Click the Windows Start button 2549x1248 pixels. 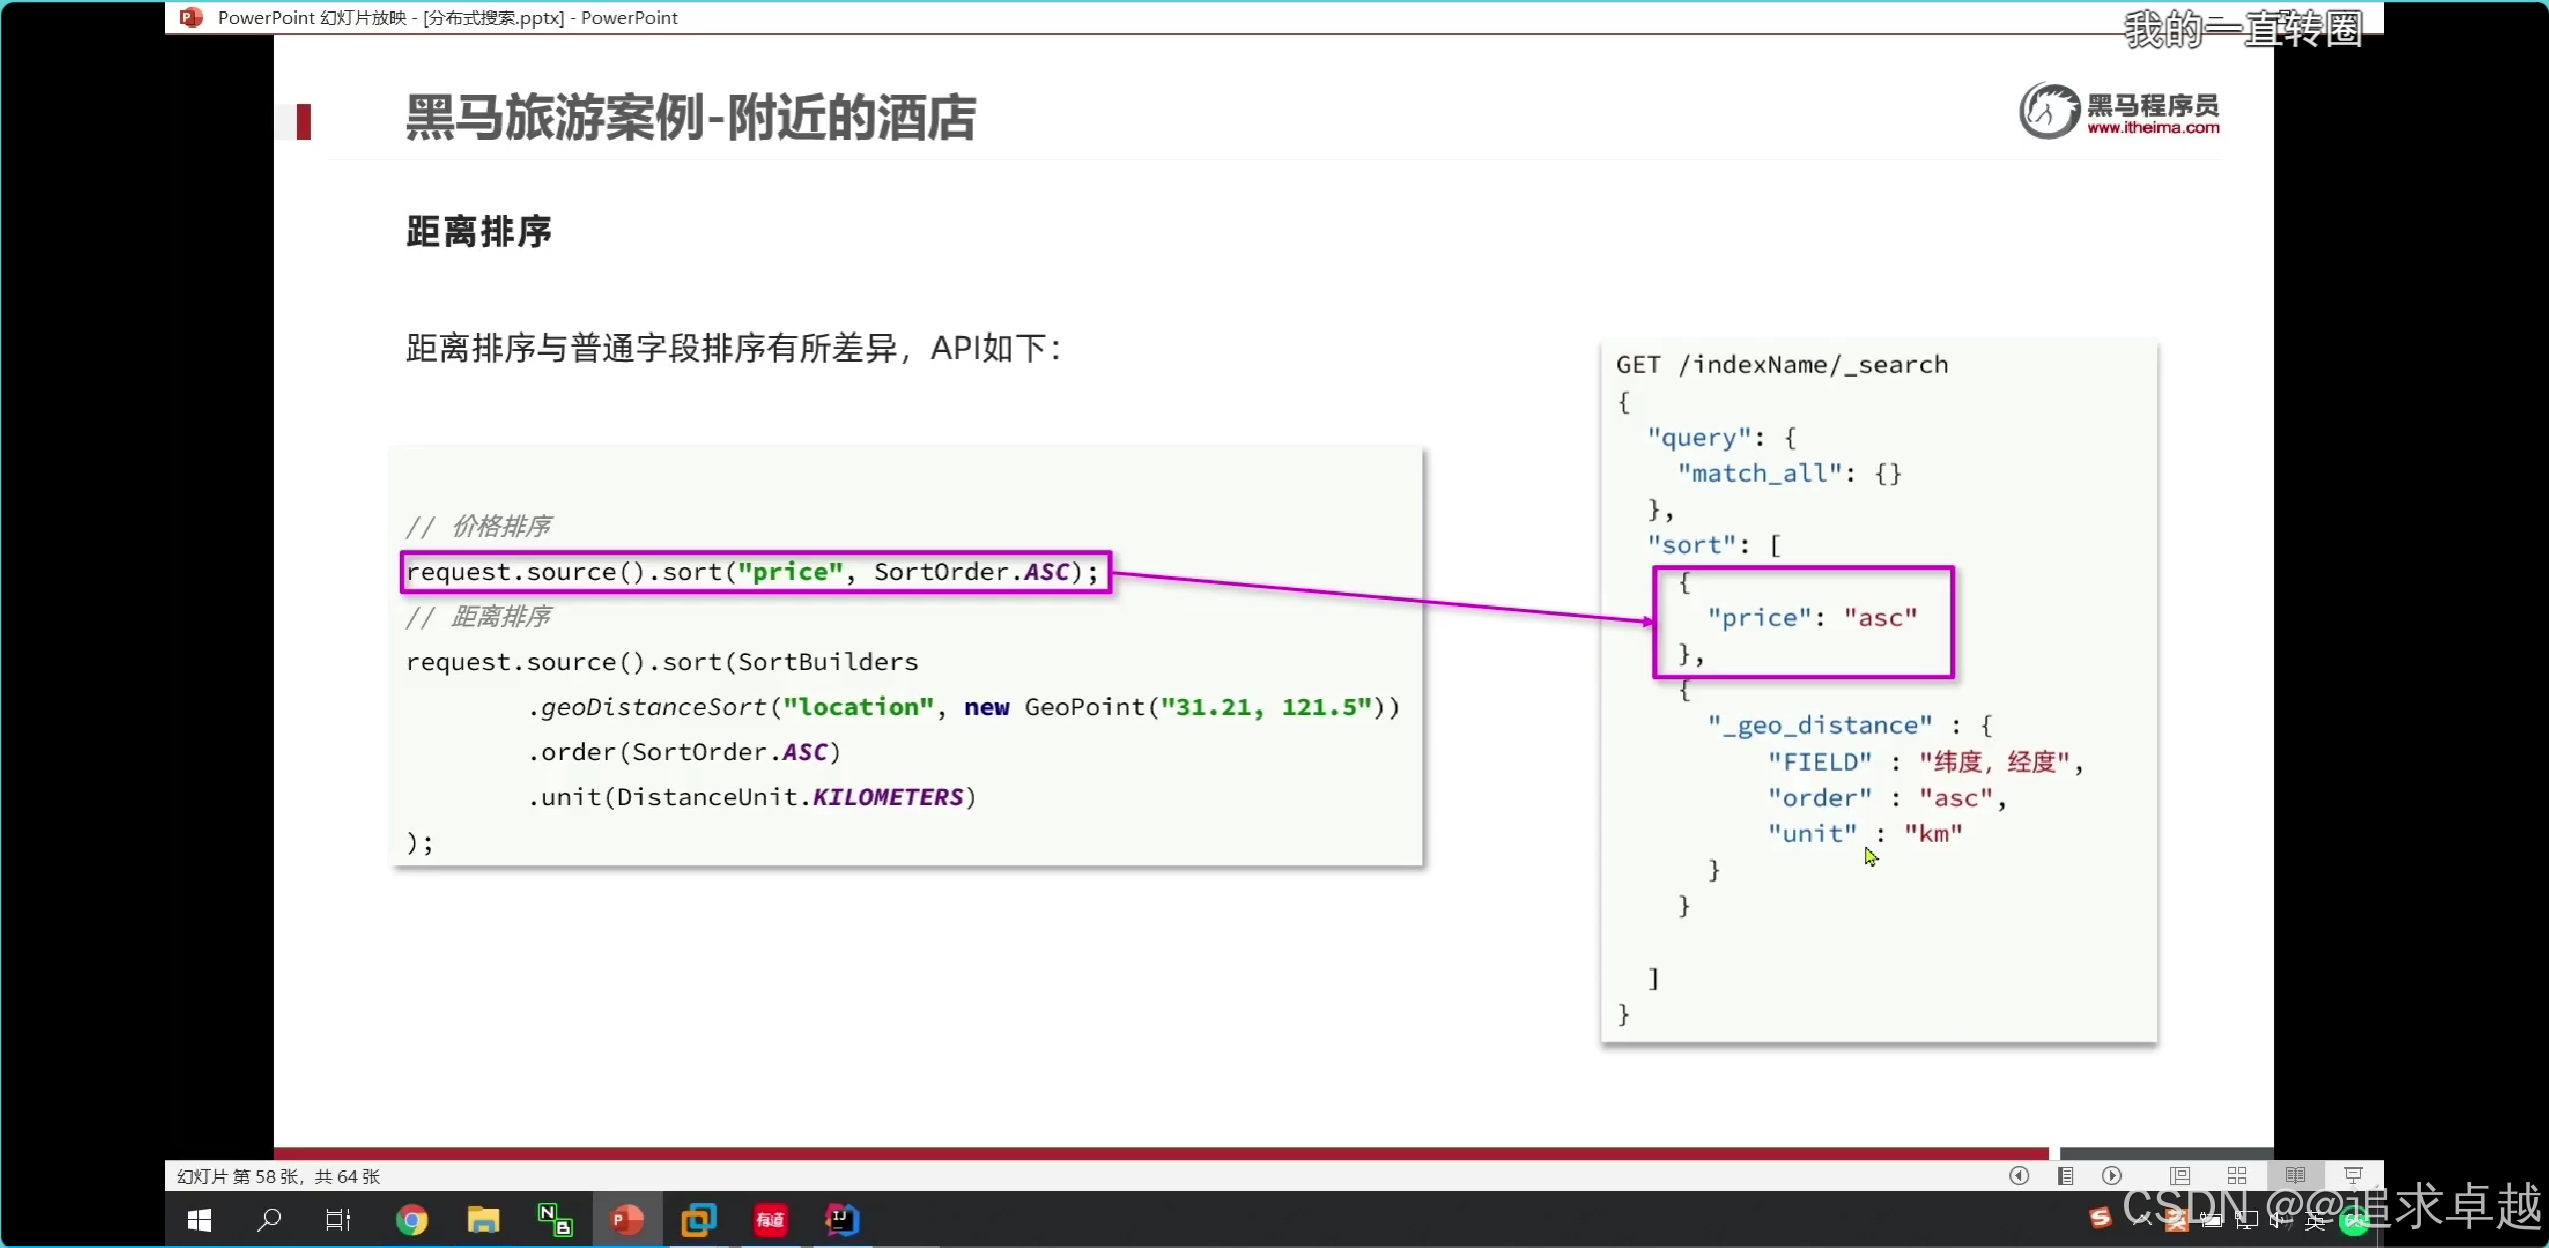[199, 1220]
